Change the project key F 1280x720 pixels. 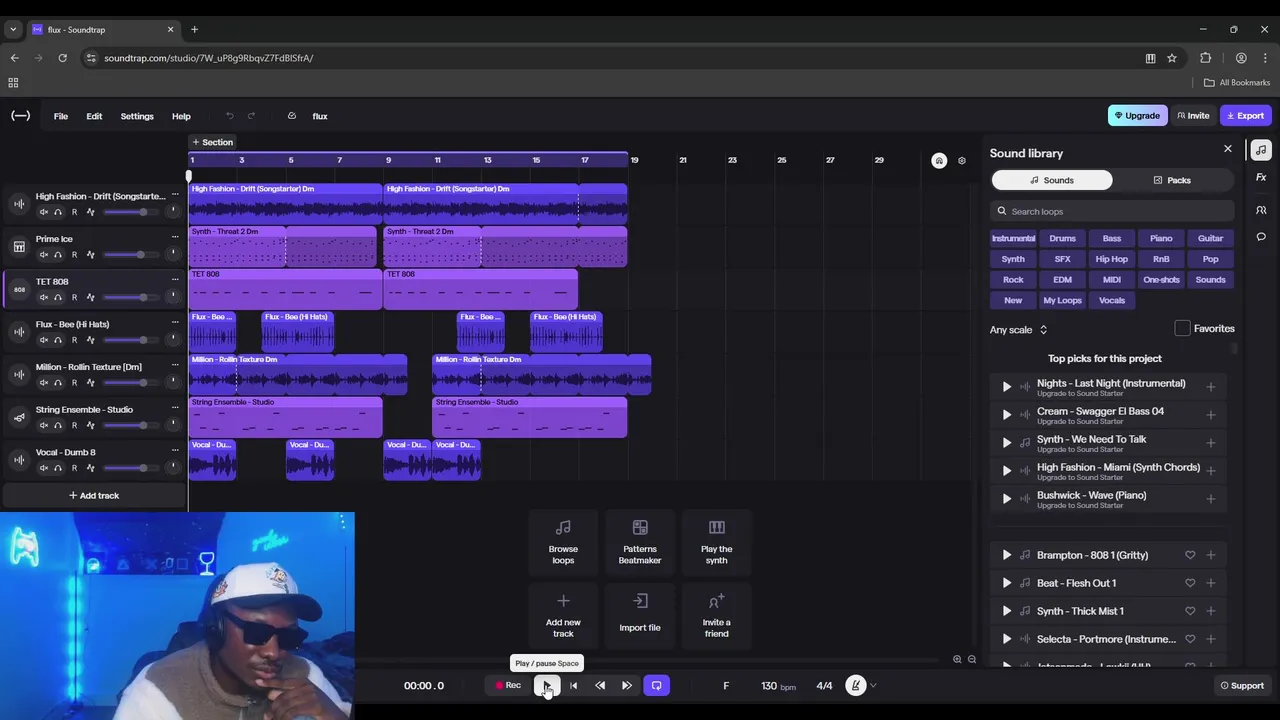coord(726,686)
